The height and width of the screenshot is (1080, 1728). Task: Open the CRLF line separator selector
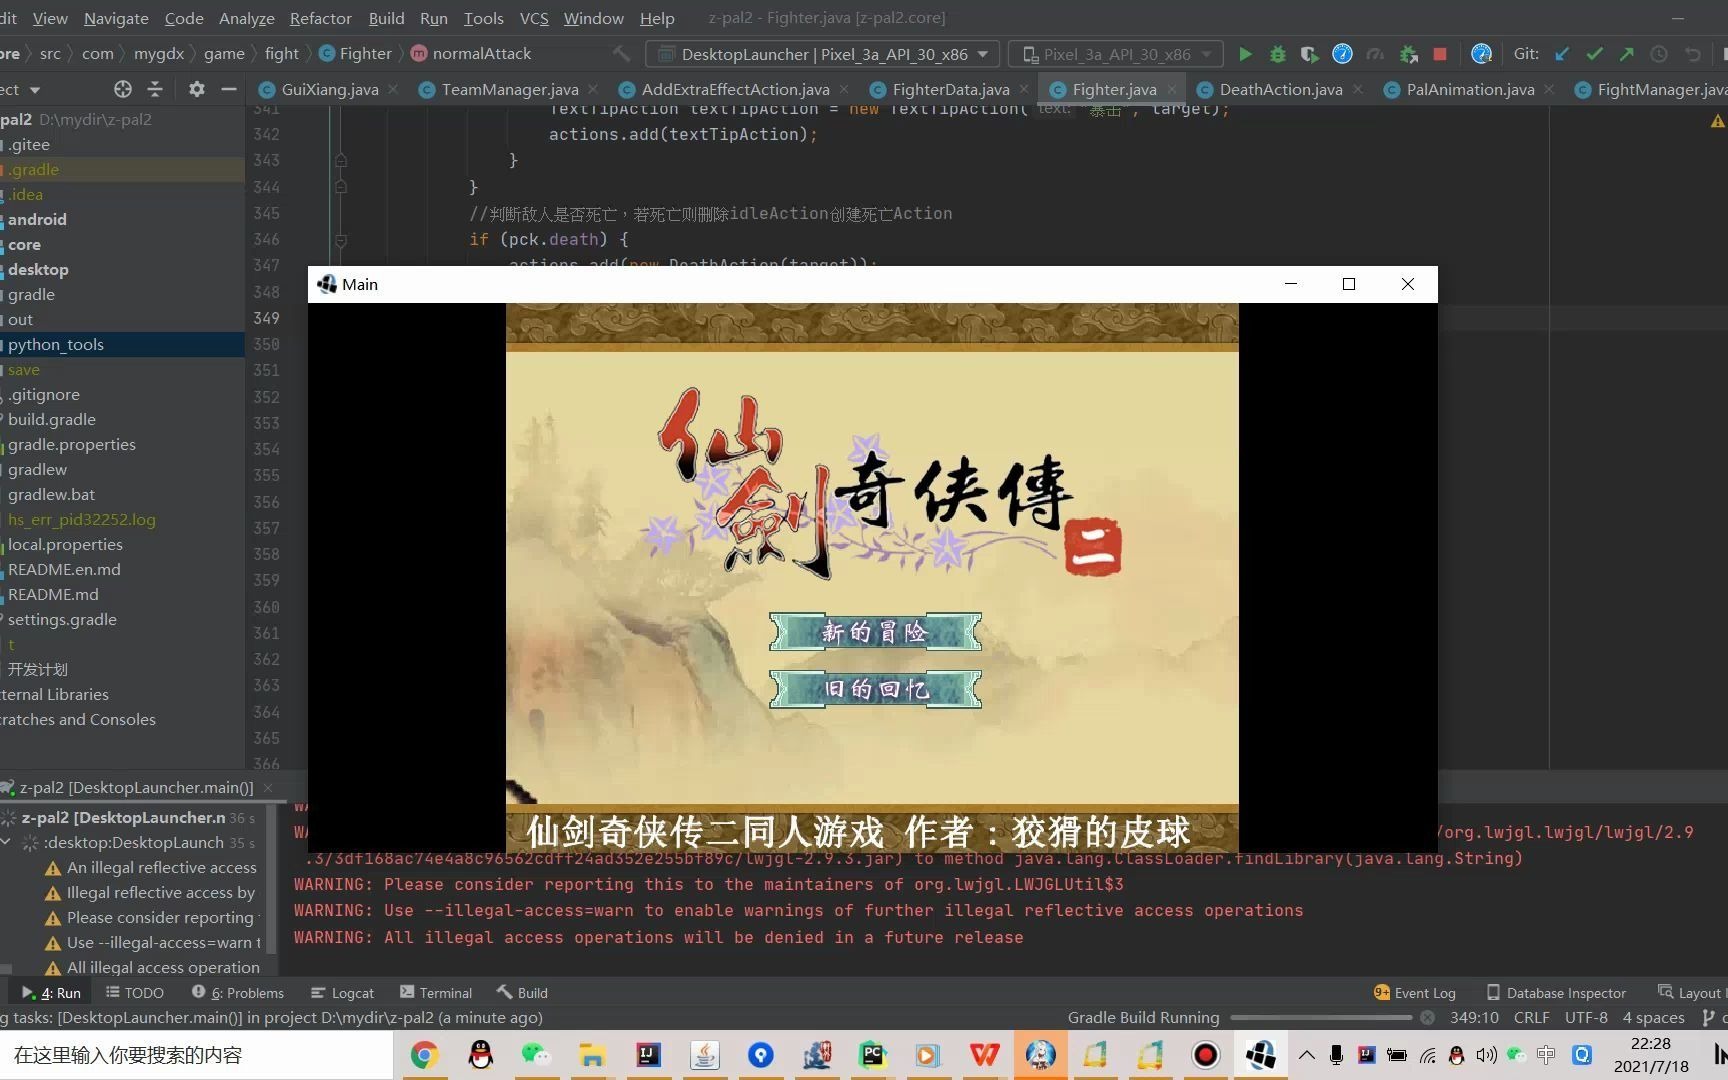tap(1531, 1017)
